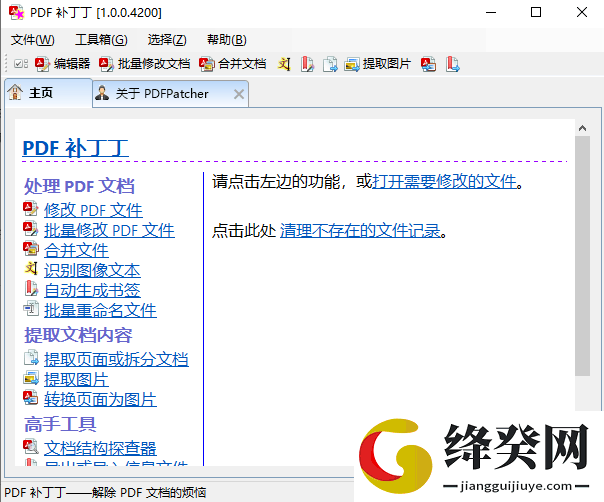Click the PDF 补丁丁 heading link
The image size is (604, 502).
[76, 148]
